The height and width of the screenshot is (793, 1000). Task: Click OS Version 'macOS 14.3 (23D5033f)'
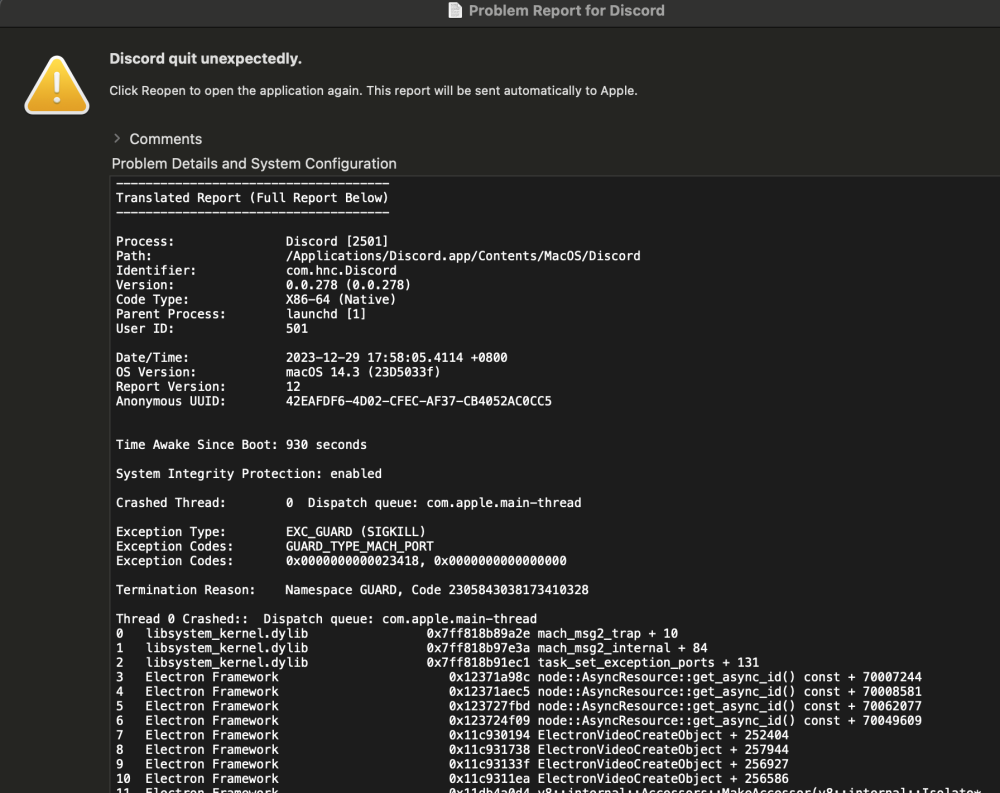pyautogui.click(x=363, y=372)
